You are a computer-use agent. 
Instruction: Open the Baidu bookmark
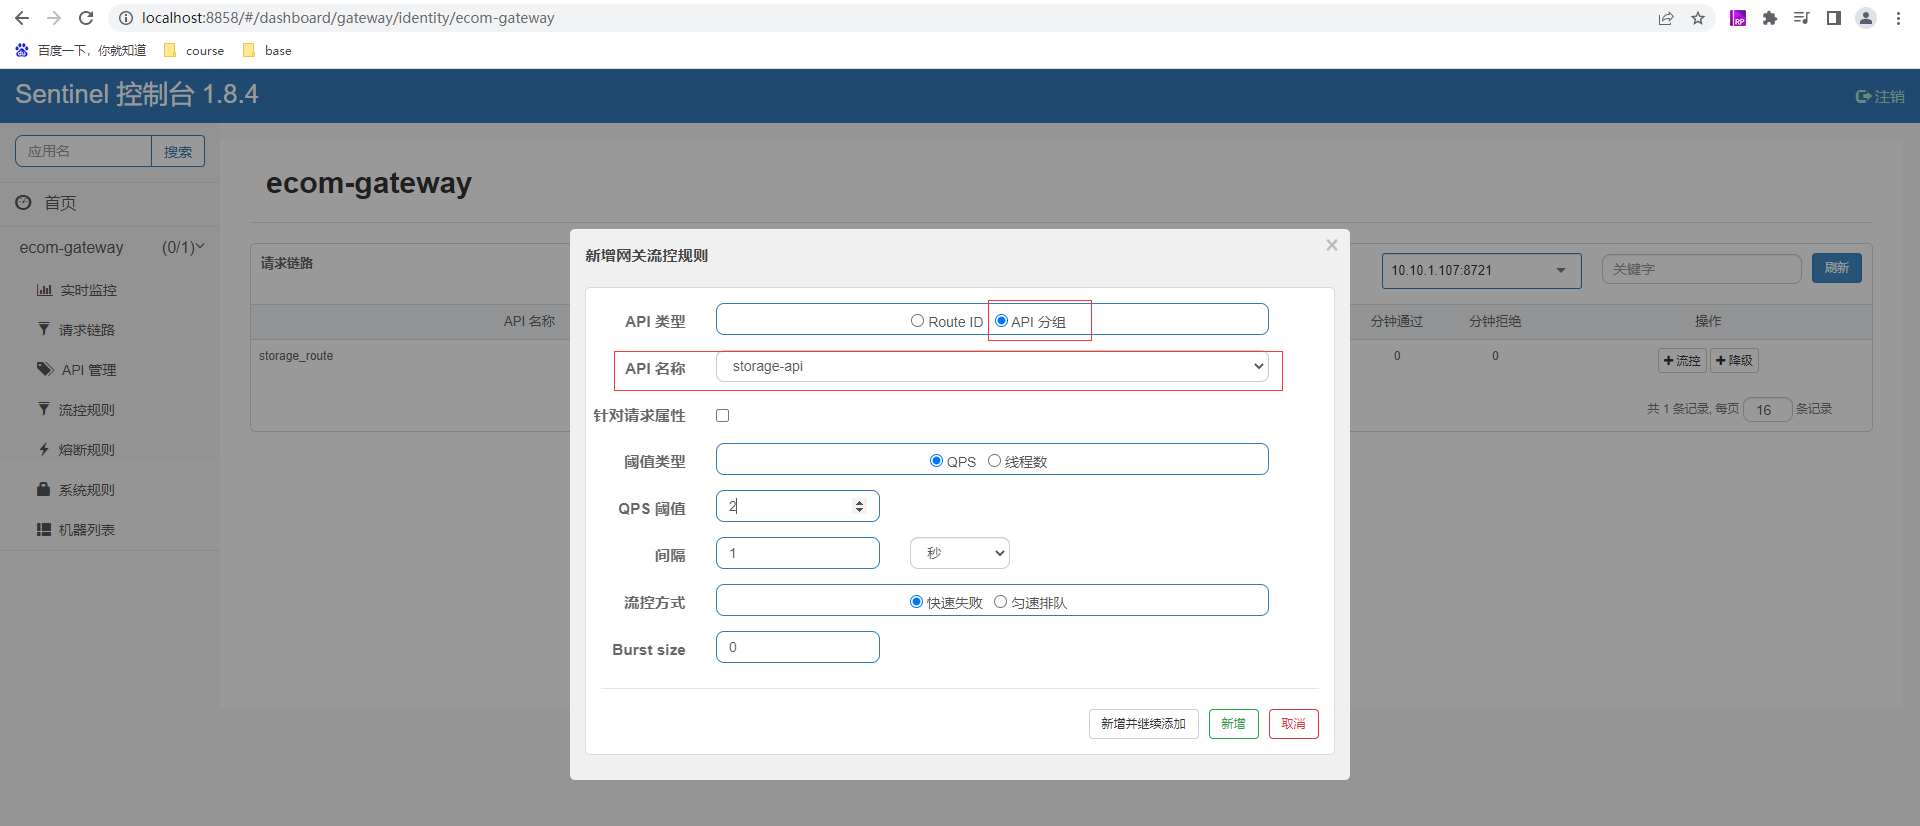(80, 50)
